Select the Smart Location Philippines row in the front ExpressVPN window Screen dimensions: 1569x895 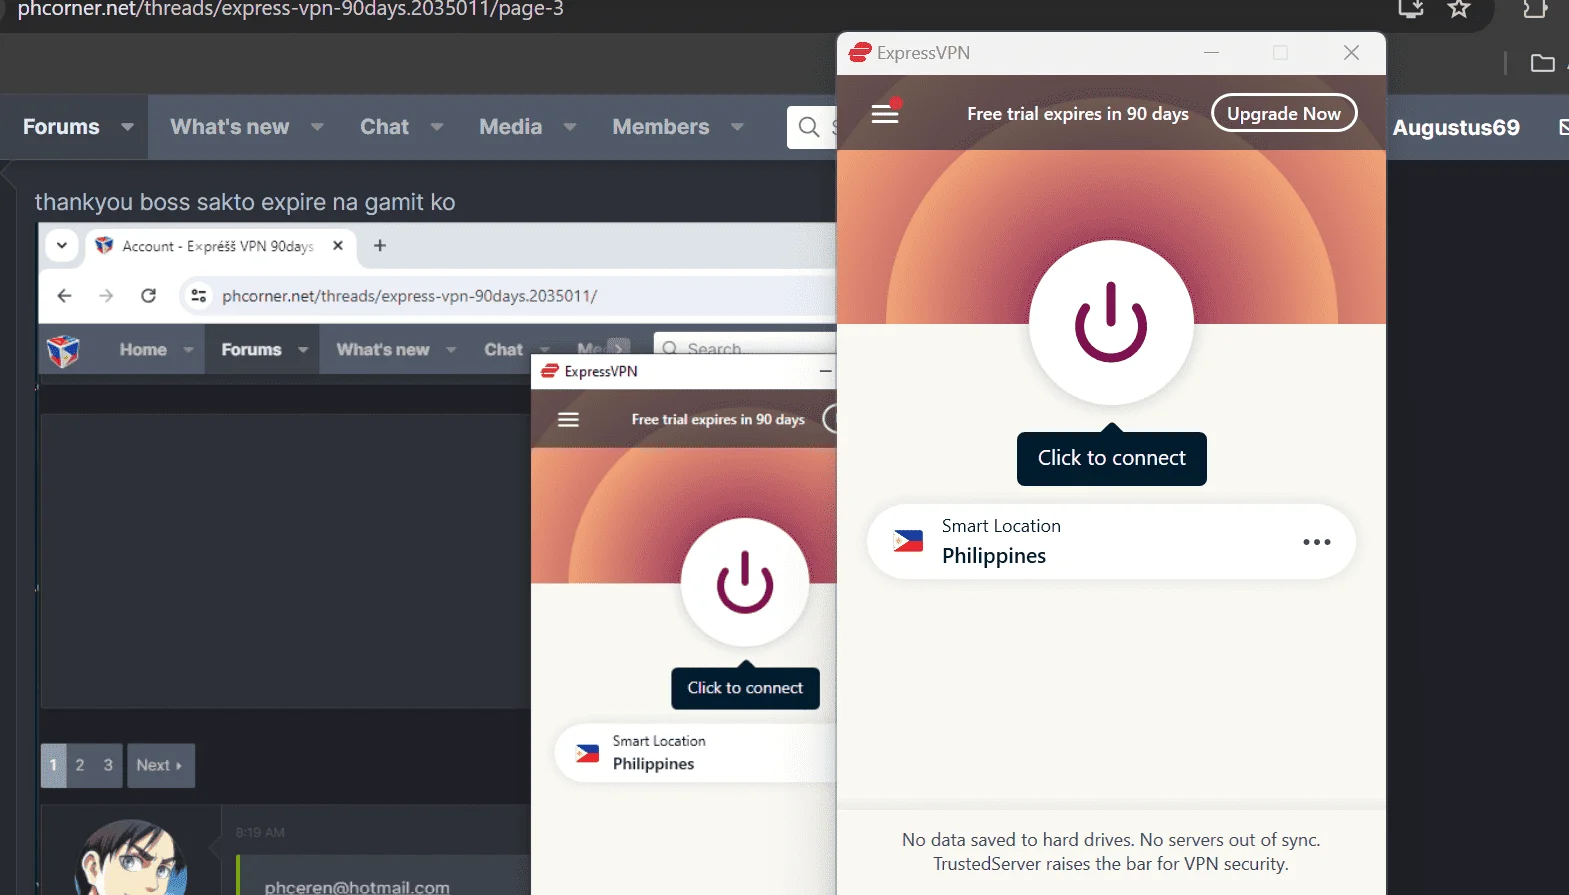(1111, 541)
